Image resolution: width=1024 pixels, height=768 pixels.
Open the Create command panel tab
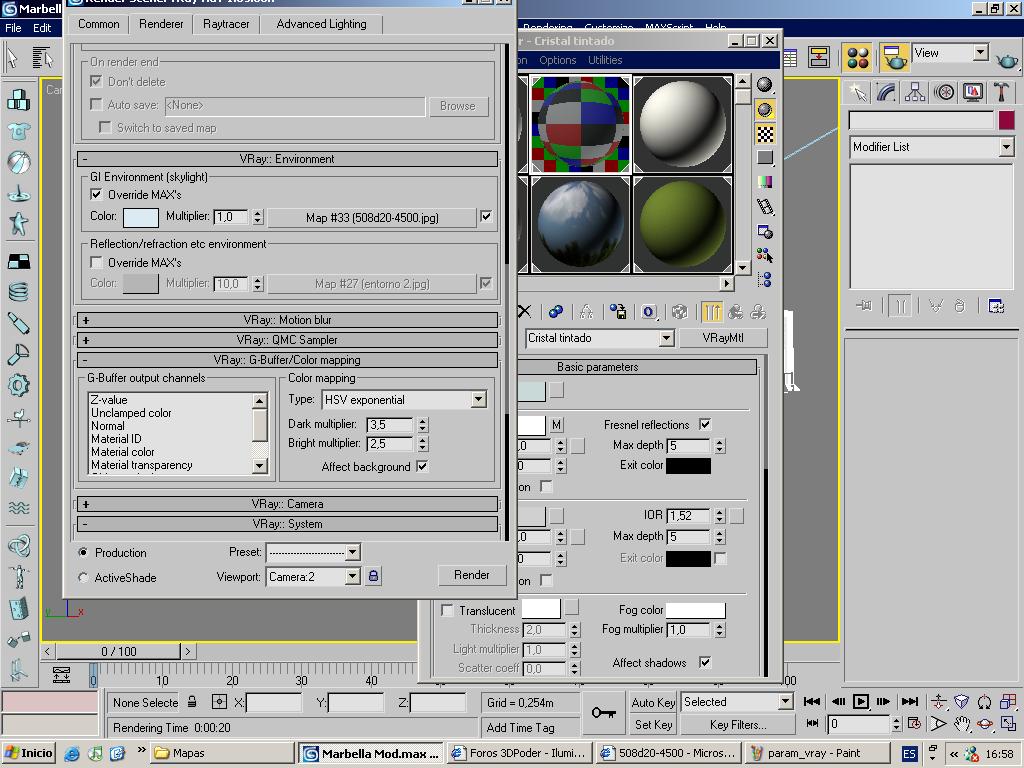click(x=857, y=92)
